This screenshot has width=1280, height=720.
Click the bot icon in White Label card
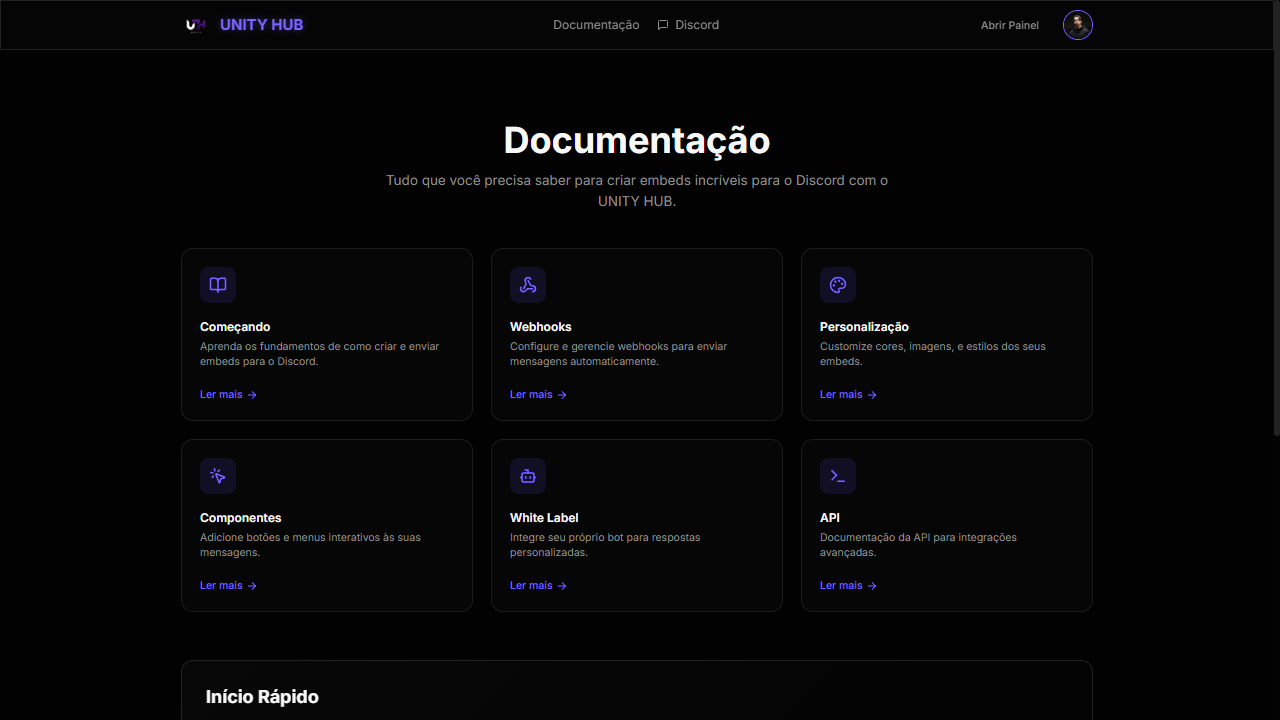click(x=528, y=476)
